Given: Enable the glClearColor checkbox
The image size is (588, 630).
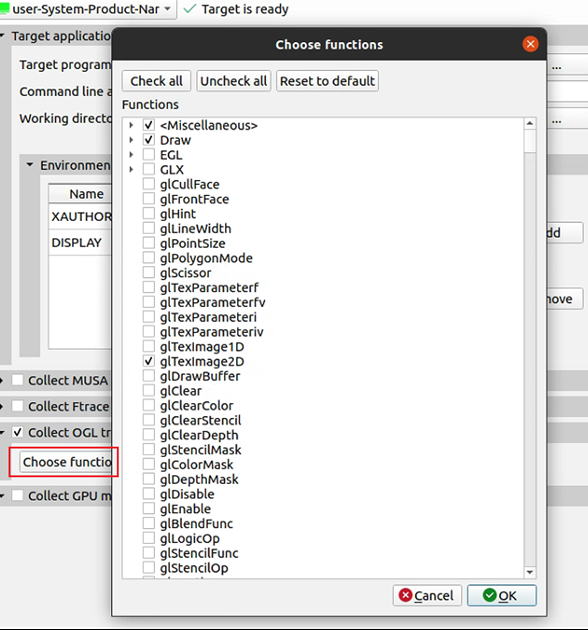Looking at the screenshot, I should [149, 405].
